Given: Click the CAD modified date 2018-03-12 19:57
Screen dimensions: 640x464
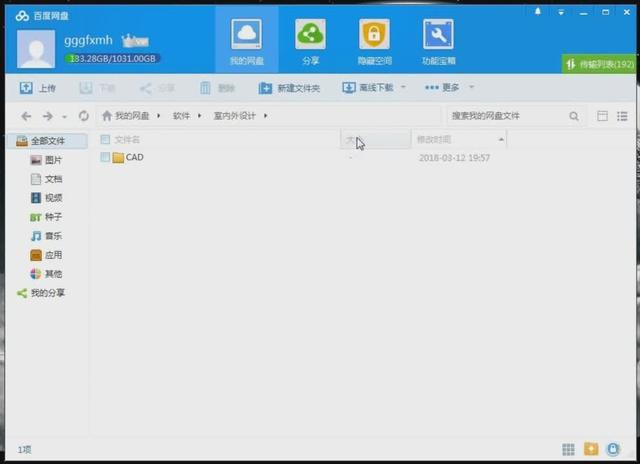Looking at the screenshot, I should tap(454, 158).
